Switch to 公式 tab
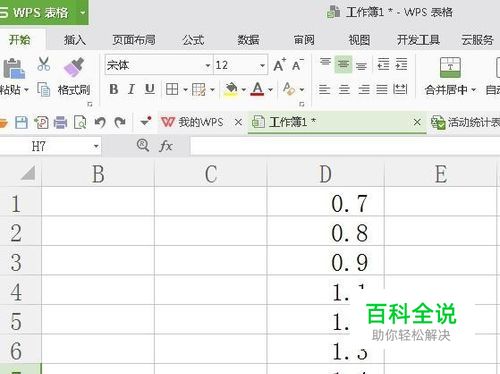The height and width of the screenshot is (374, 500). tap(193, 40)
